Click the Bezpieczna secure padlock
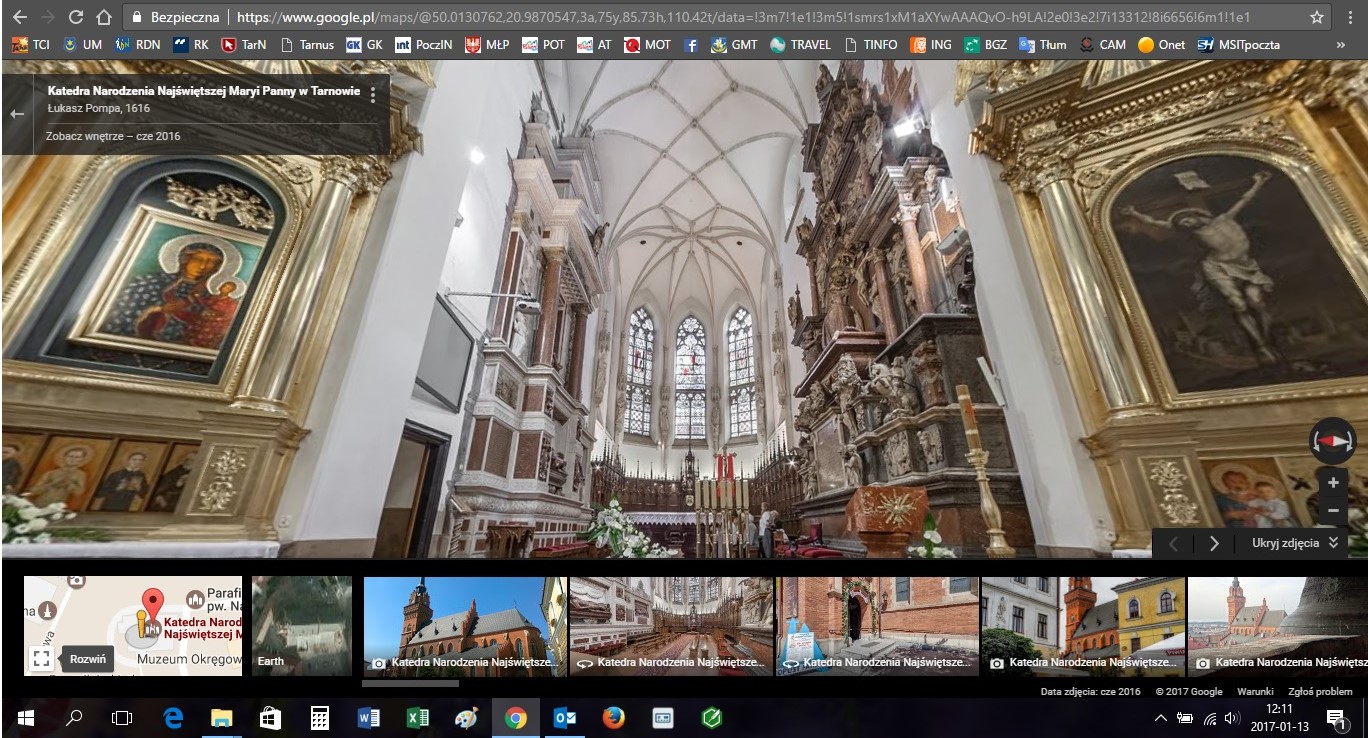 click(137, 18)
